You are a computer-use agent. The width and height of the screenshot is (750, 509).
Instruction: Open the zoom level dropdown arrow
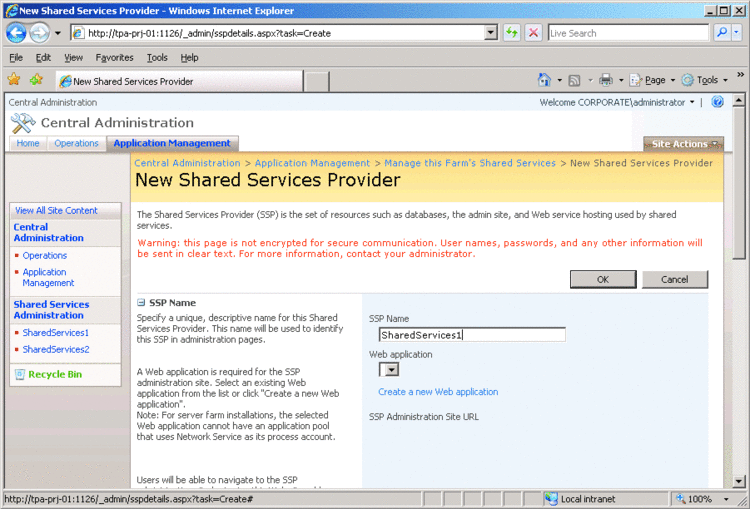click(727, 499)
